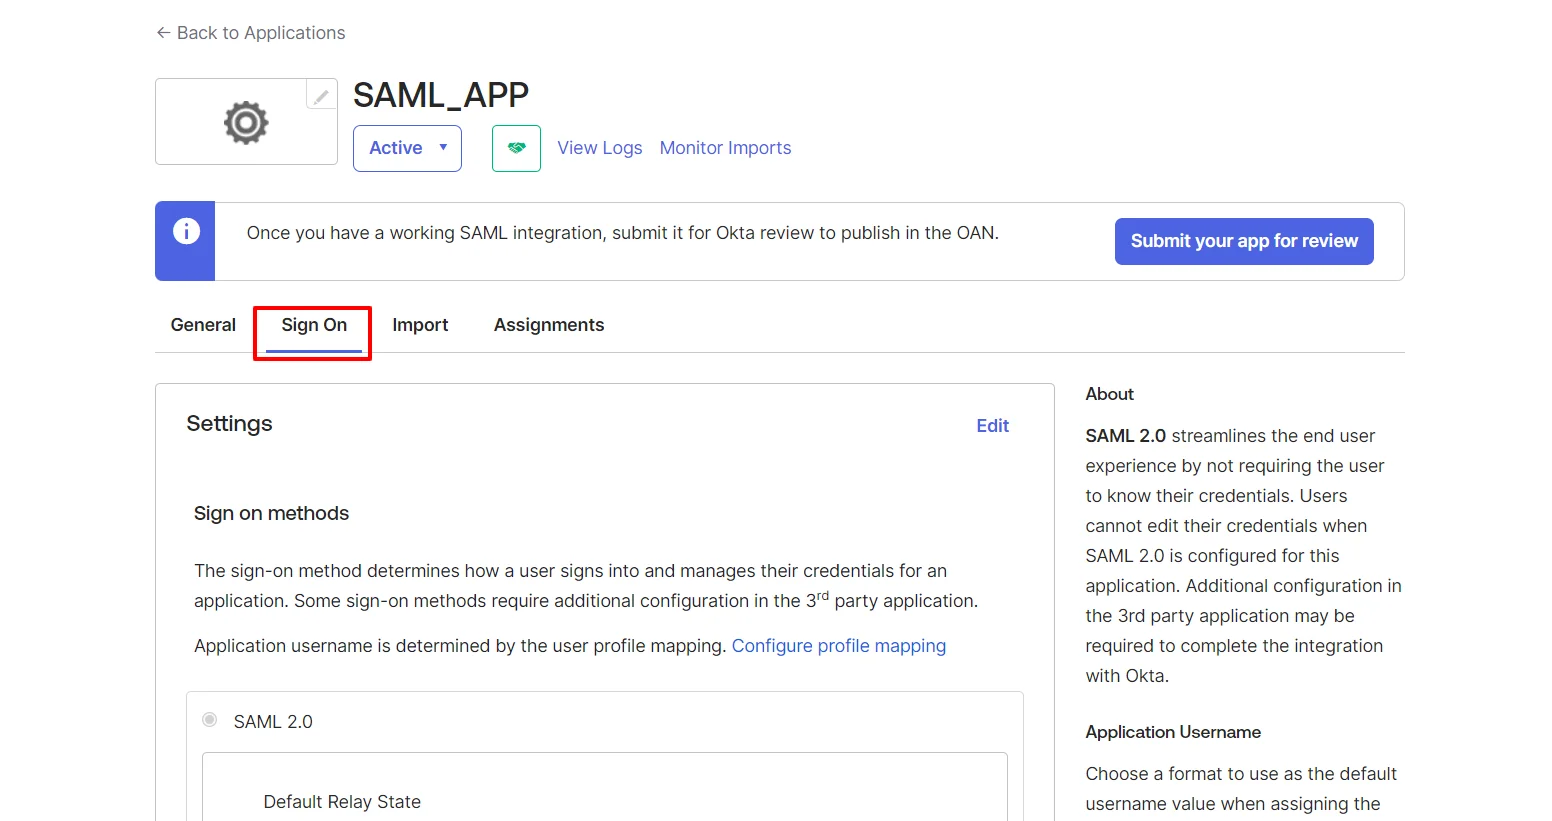Click the SAML_APP application title

tap(440, 94)
